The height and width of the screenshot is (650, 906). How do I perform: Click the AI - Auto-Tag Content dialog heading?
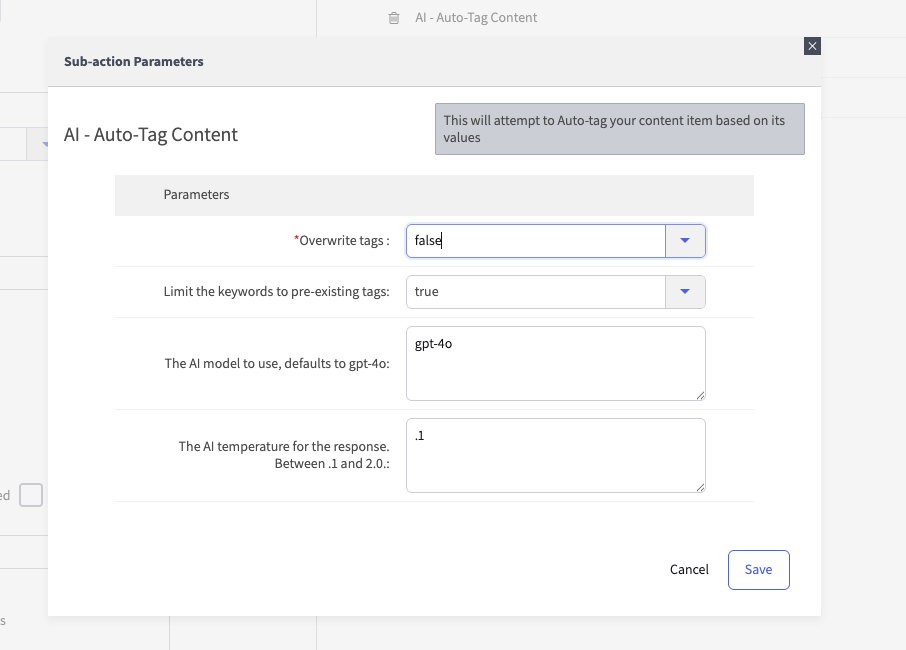coord(151,135)
